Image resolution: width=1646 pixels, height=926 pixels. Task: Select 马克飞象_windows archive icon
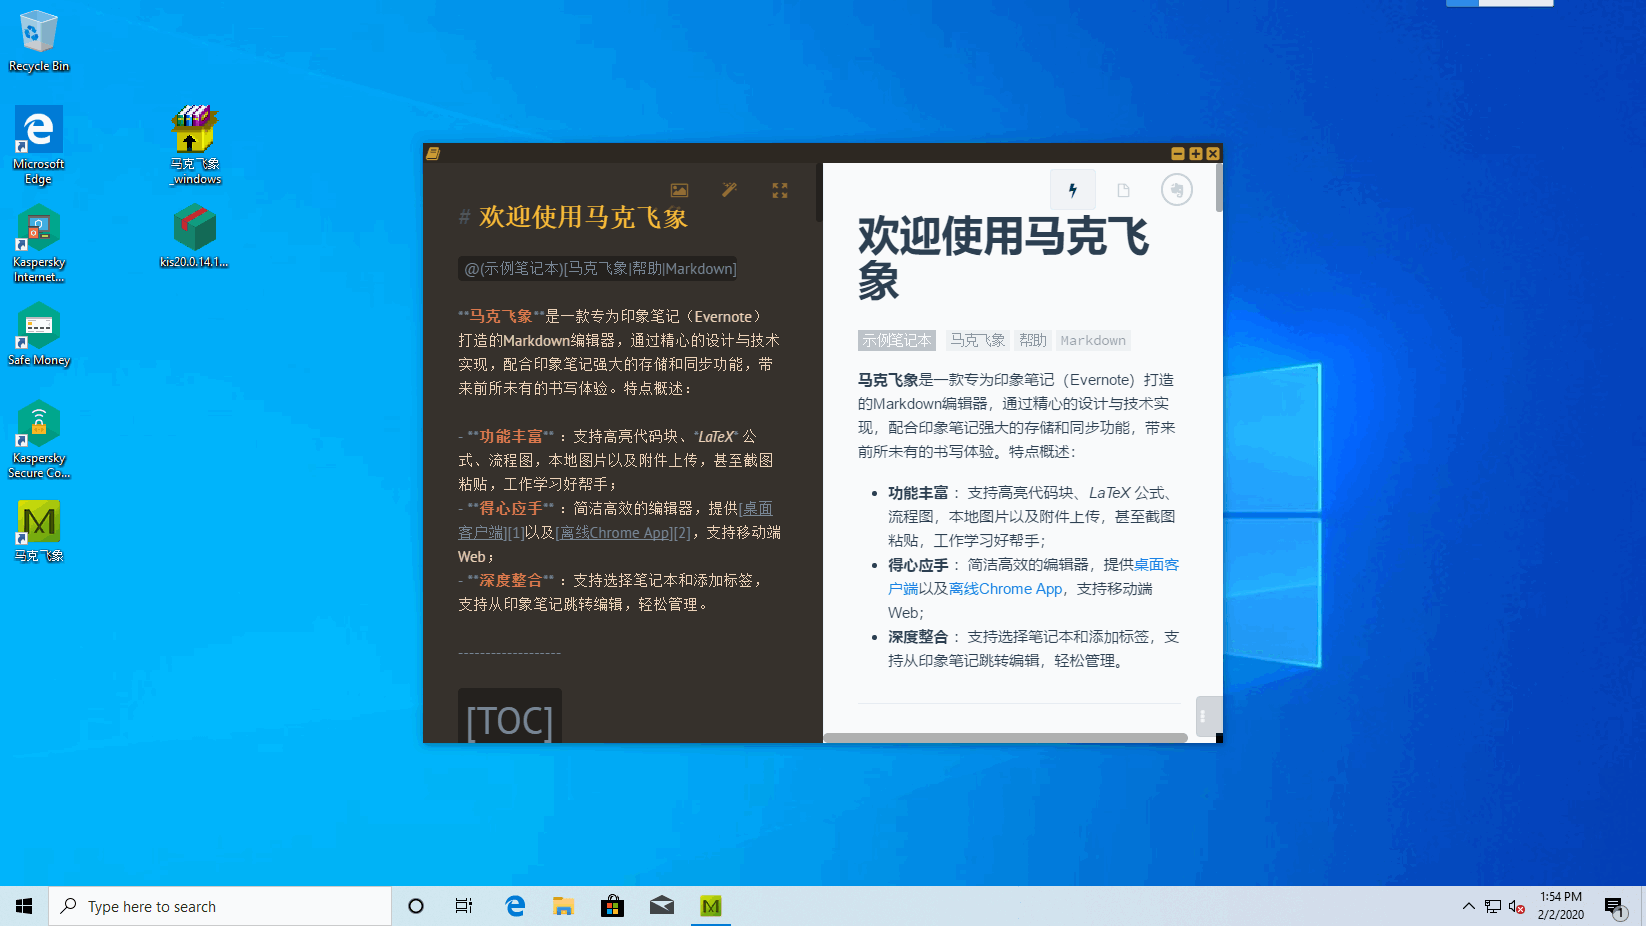pos(195,146)
